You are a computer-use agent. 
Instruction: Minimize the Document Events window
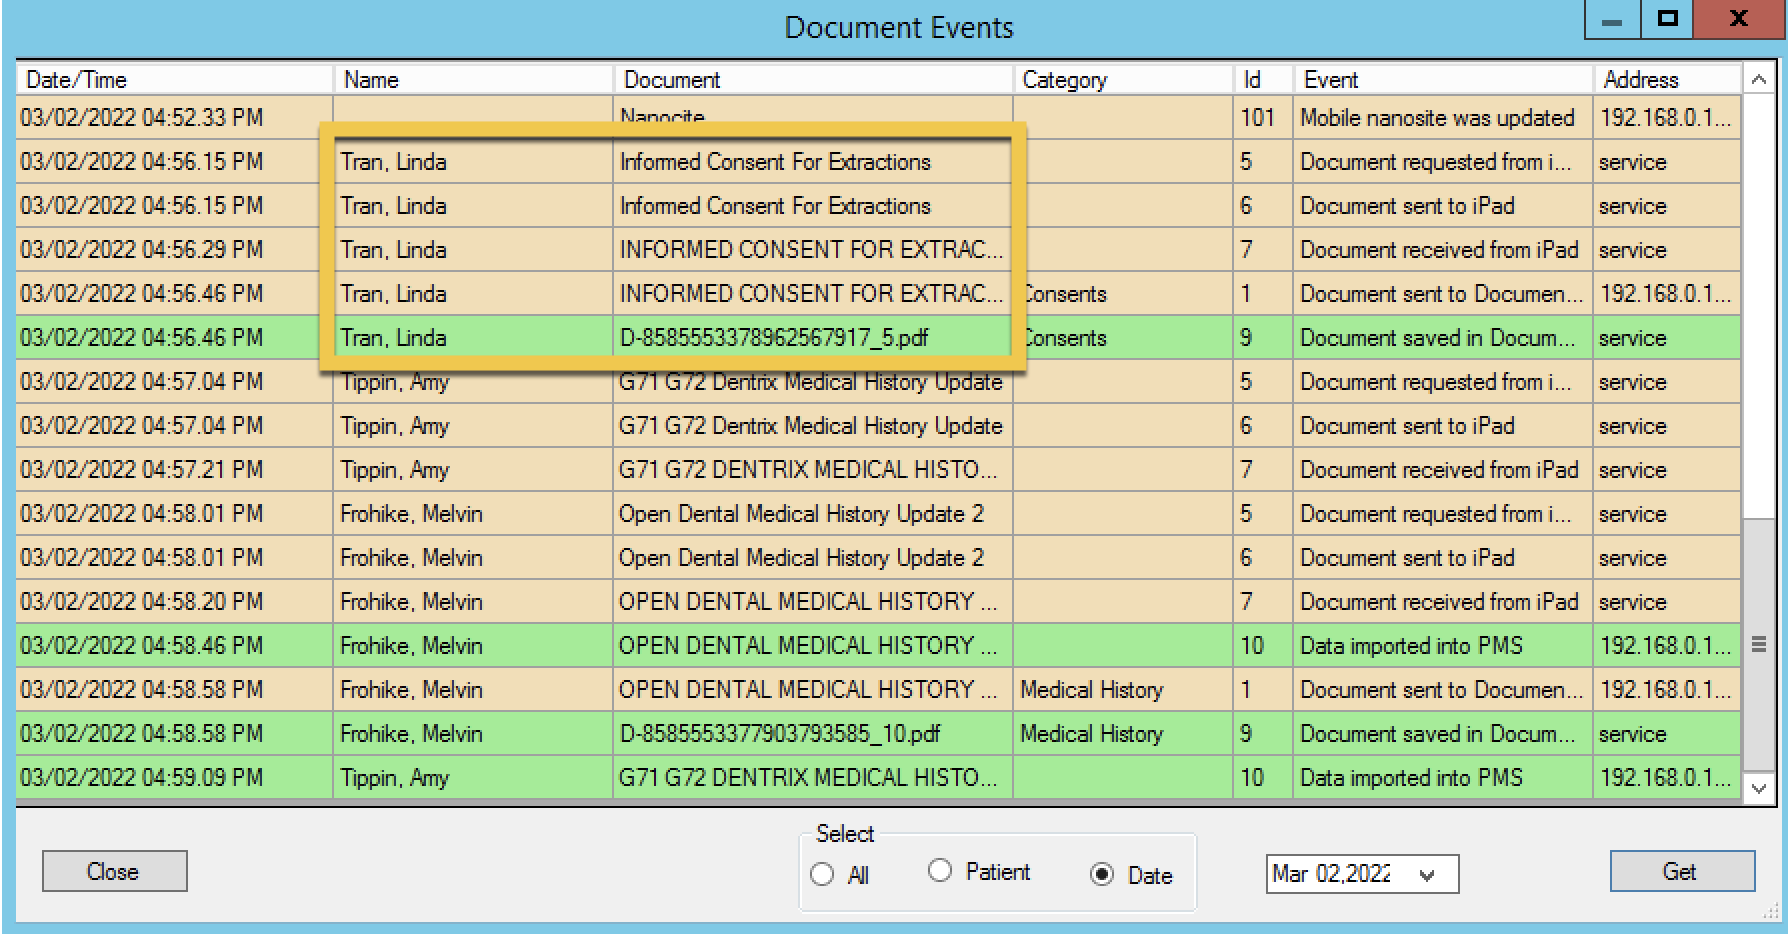pyautogui.click(x=1613, y=20)
